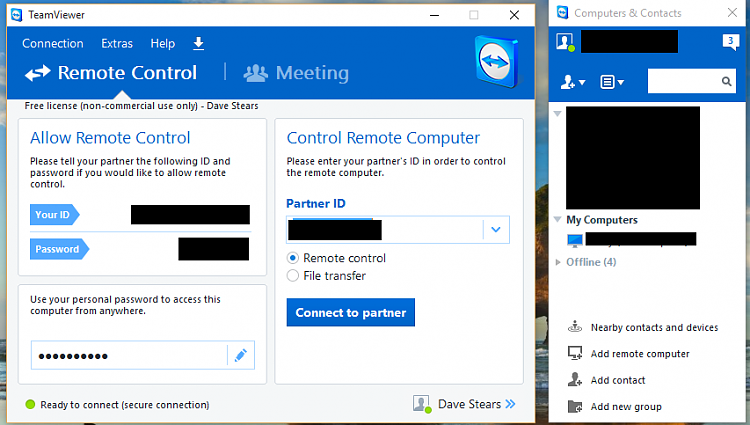This screenshot has height=425, width=750.
Task: Click the search magnifier in the contacts panel
Action: (x=726, y=82)
